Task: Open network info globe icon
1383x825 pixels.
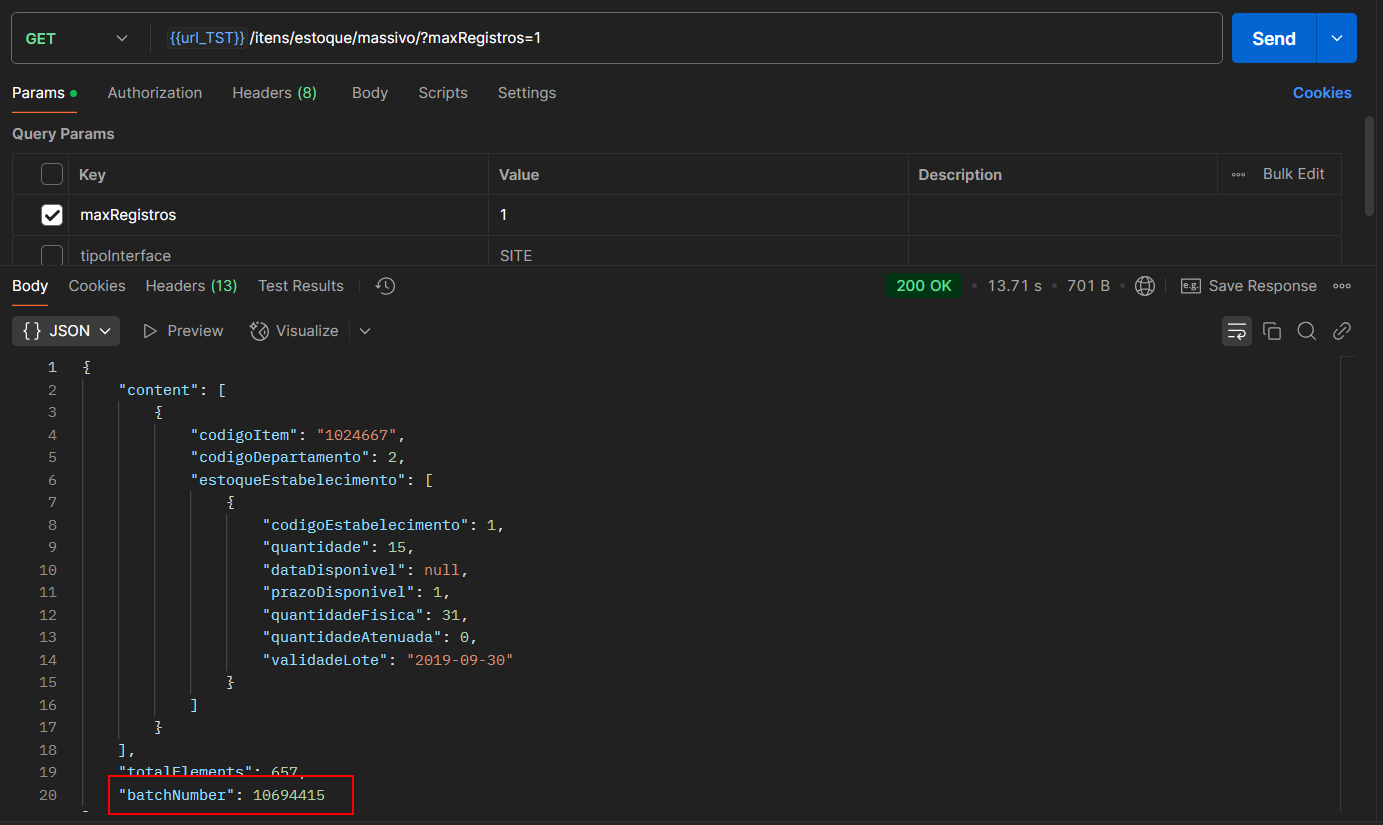Action: point(1145,286)
